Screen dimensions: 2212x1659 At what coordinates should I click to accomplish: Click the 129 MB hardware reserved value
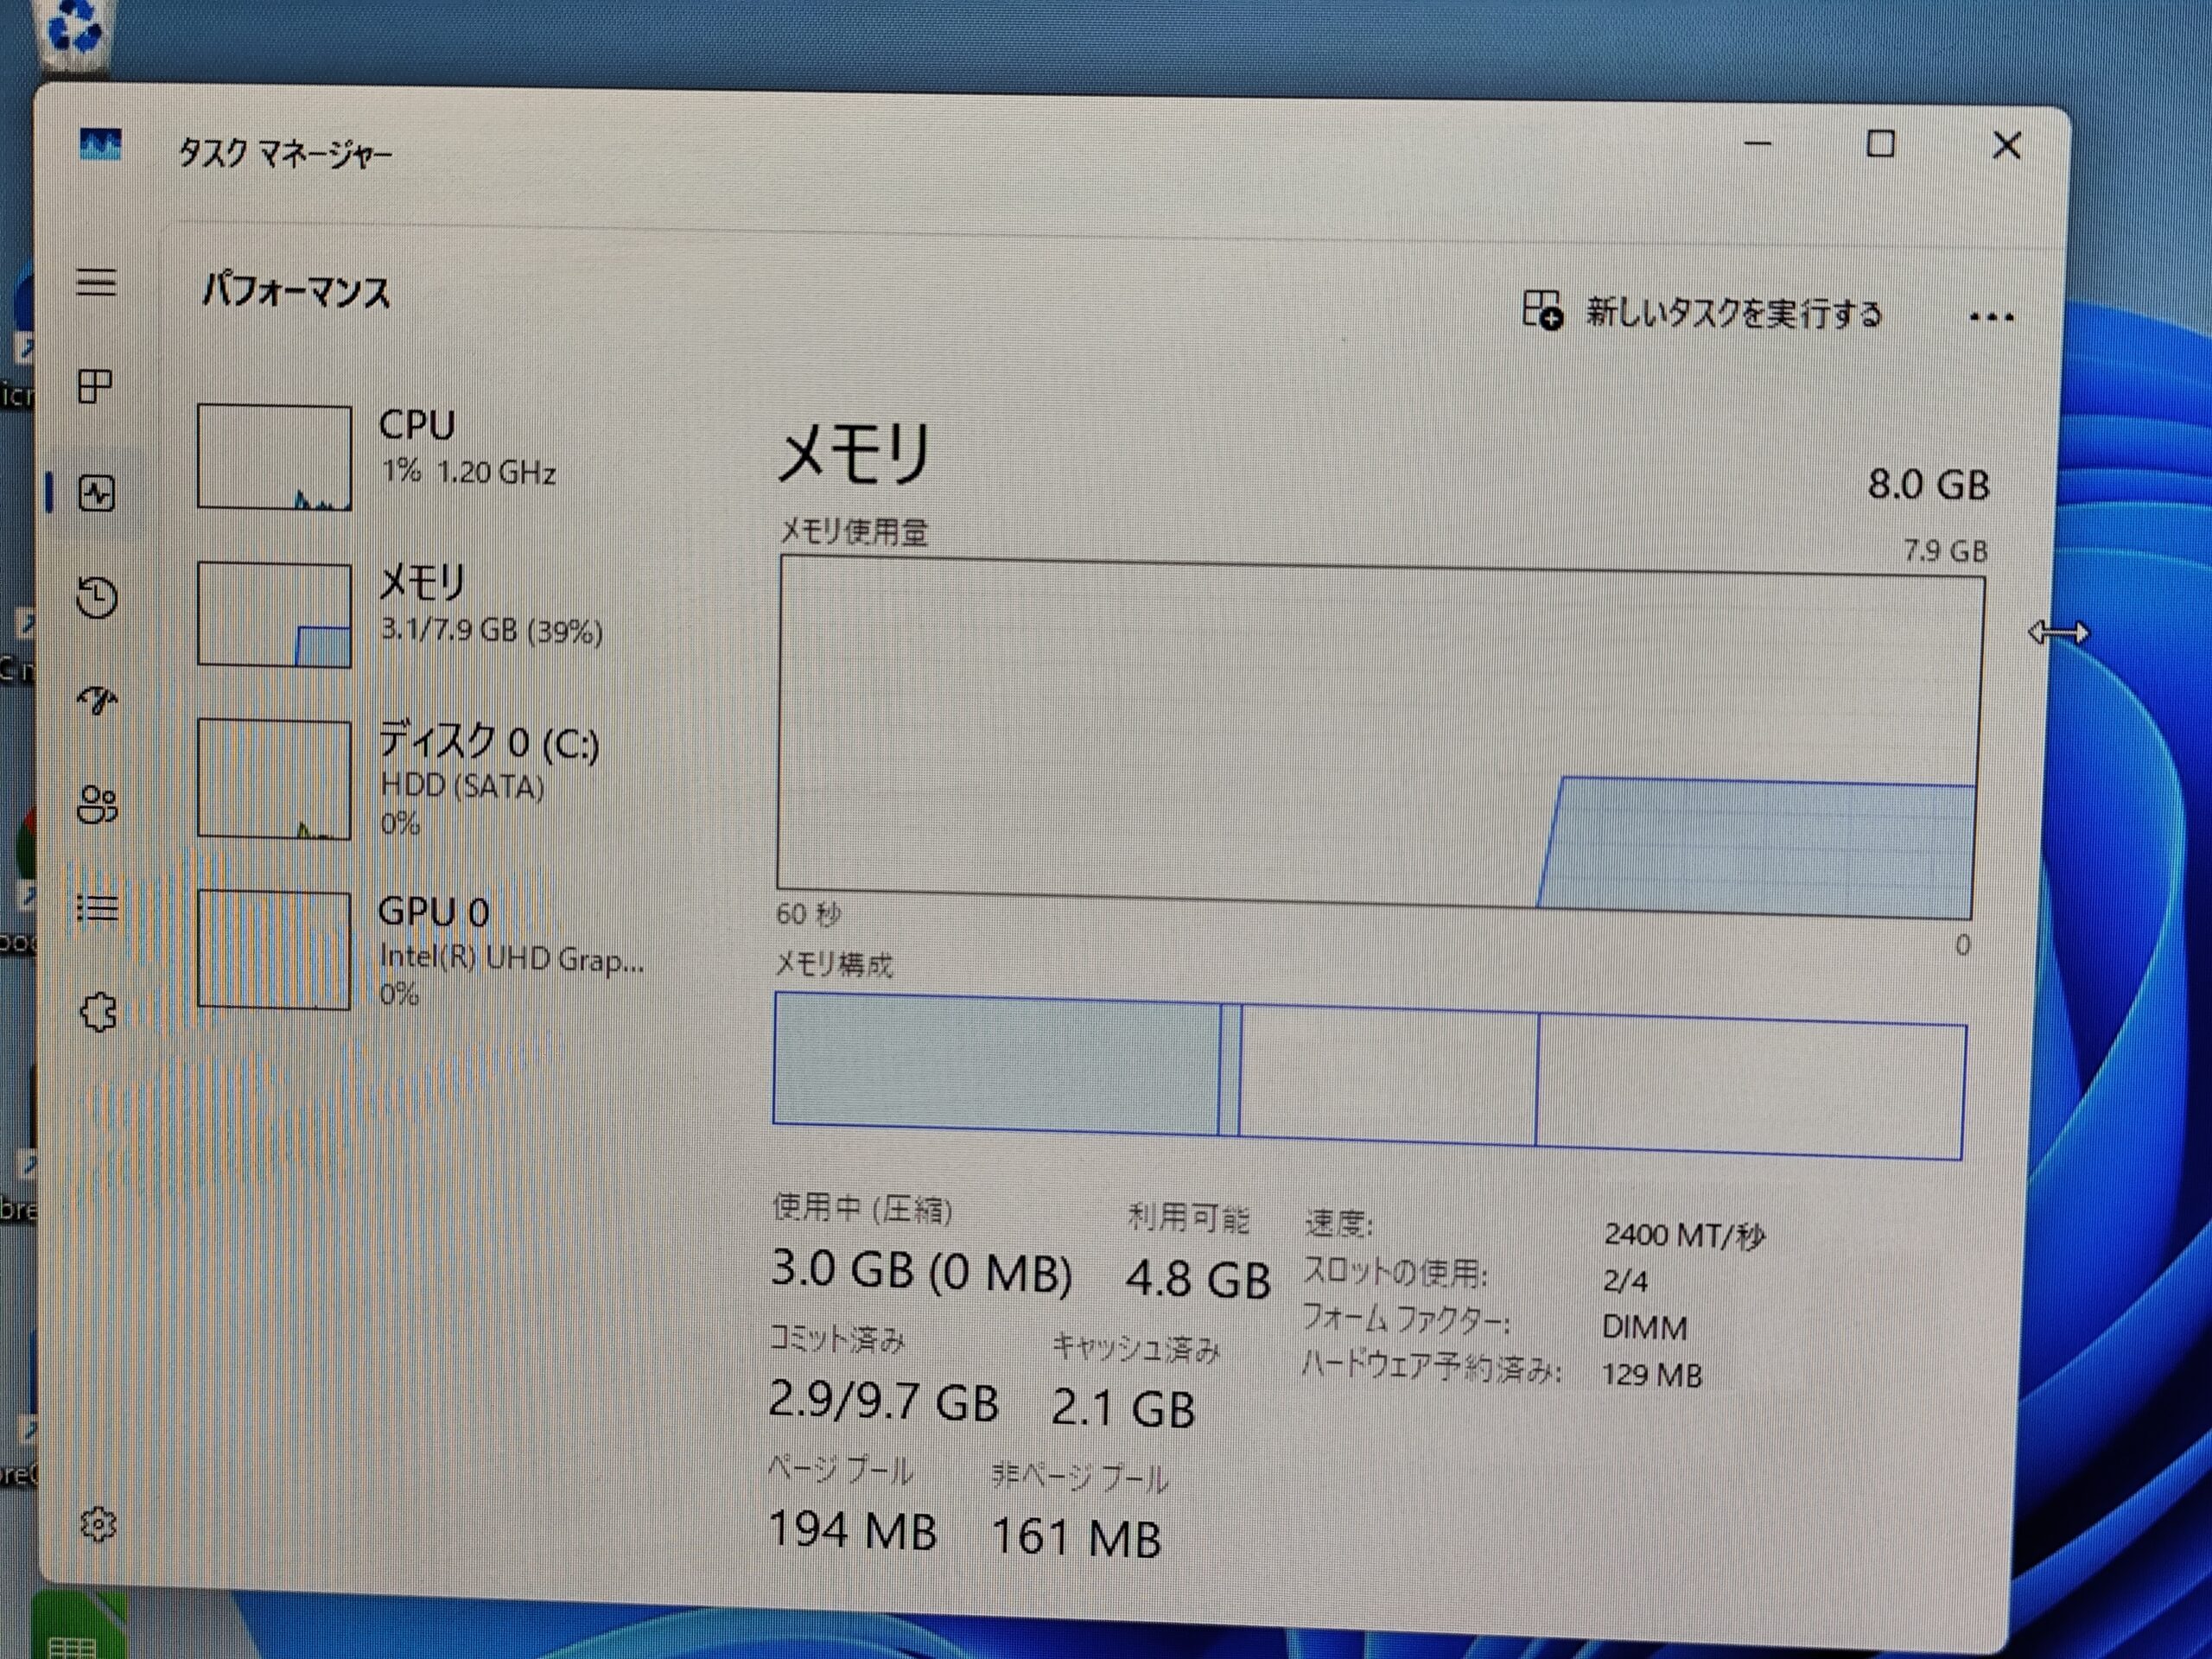point(1651,1375)
